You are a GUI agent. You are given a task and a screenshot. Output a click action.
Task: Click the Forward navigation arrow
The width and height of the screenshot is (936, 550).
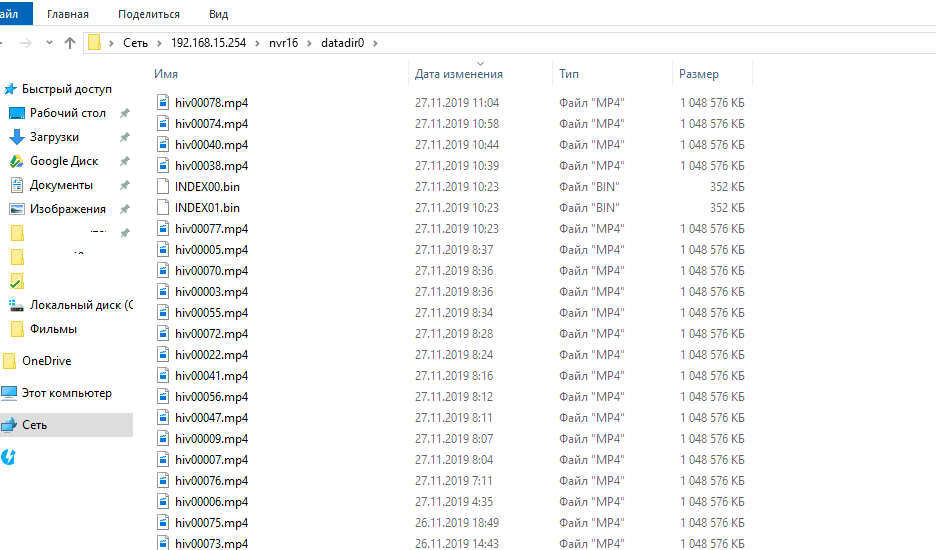point(25,43)
